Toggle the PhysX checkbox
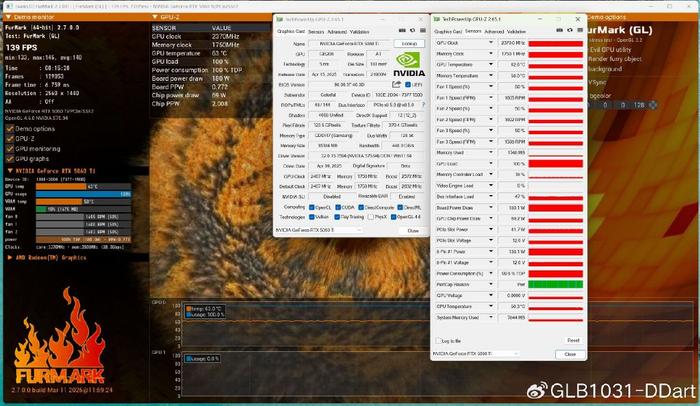 tap(371, 217)
